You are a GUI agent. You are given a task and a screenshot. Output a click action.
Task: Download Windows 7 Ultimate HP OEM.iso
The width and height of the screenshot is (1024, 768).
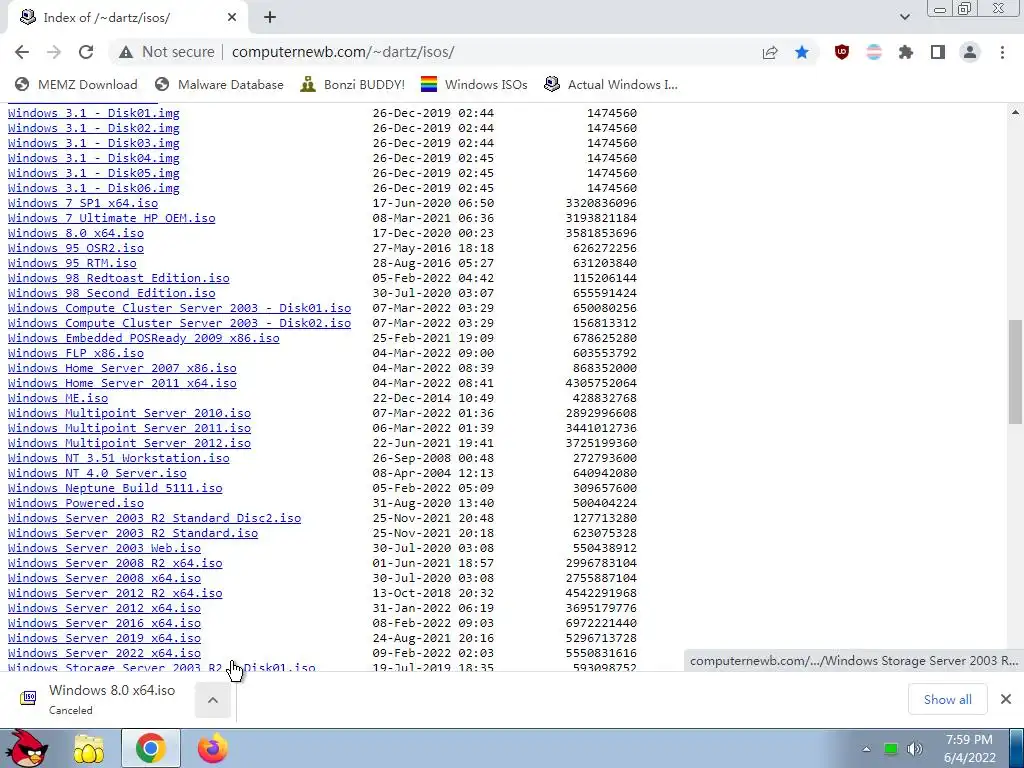click(x=112, y=218)
